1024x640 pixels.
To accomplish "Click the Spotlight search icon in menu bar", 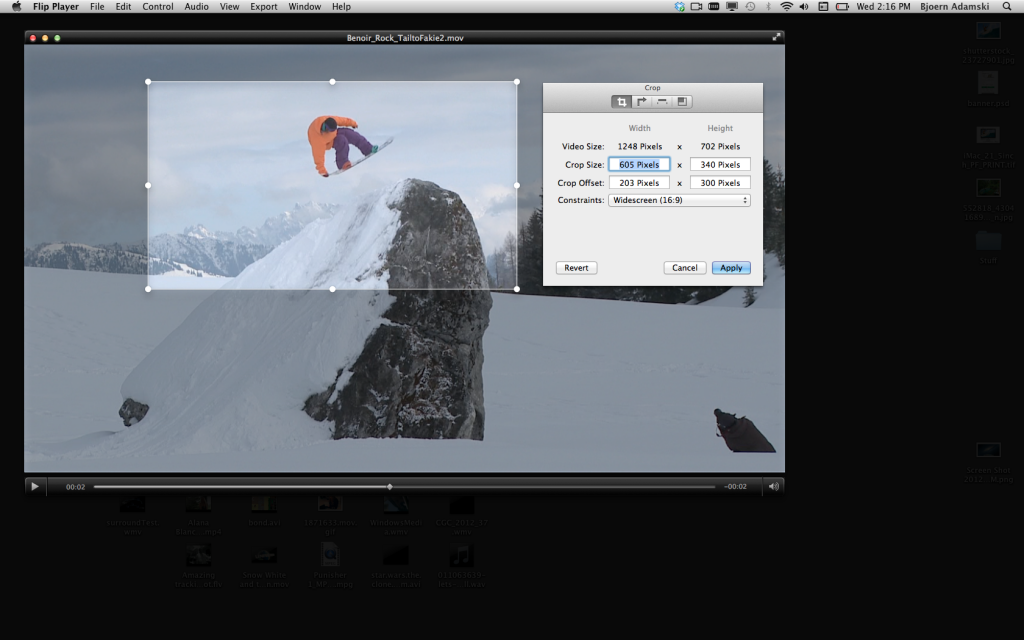I will [1005, 6].
